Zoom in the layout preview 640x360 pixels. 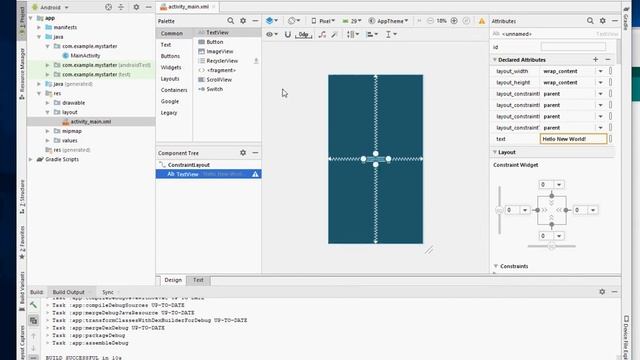click(x=454, y=21)
